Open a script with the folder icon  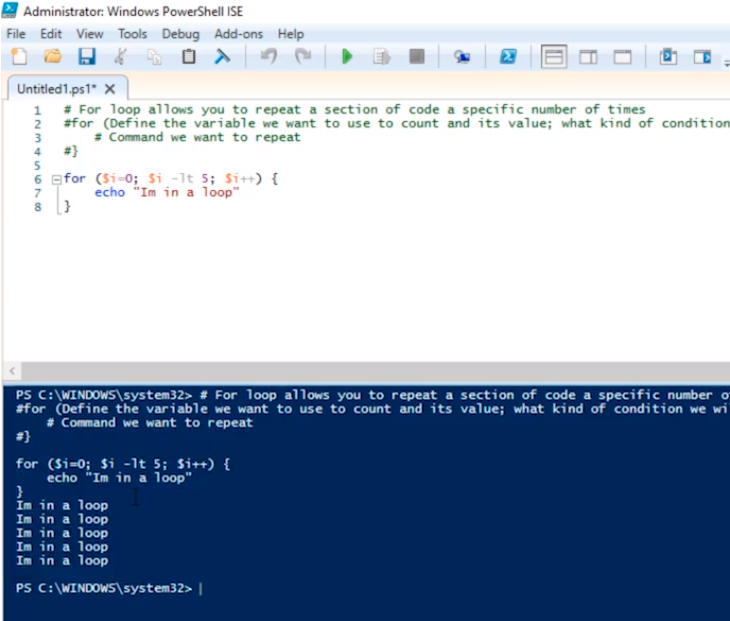pyautogui.click(x=52, y=57)
